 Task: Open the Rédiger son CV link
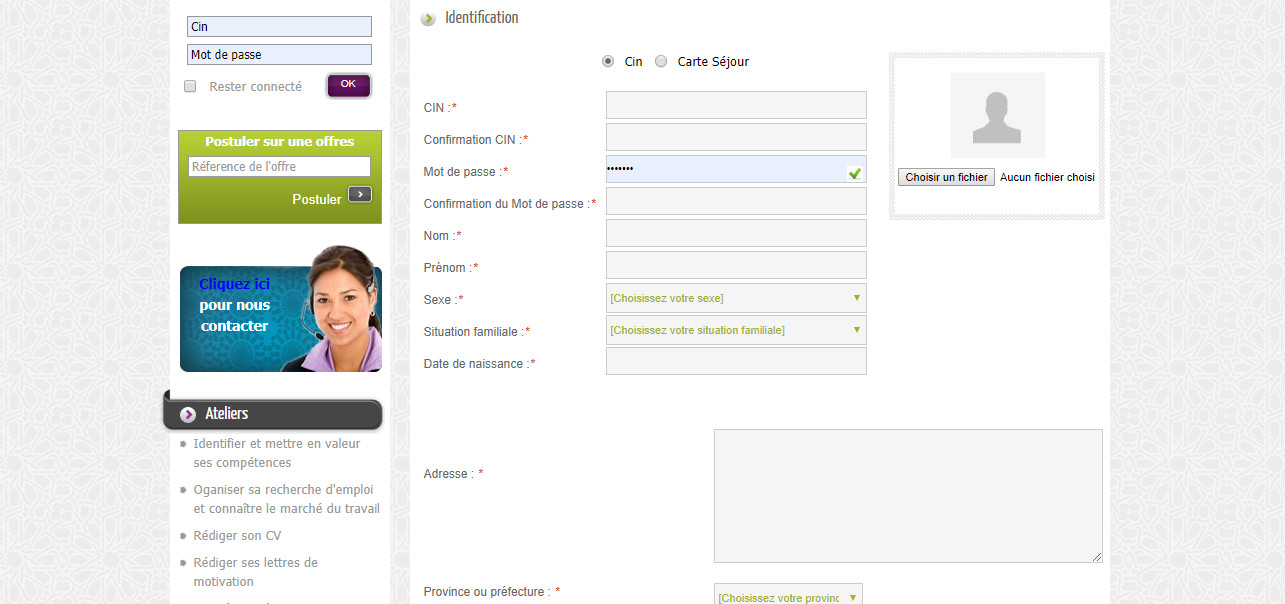(236, 535)
